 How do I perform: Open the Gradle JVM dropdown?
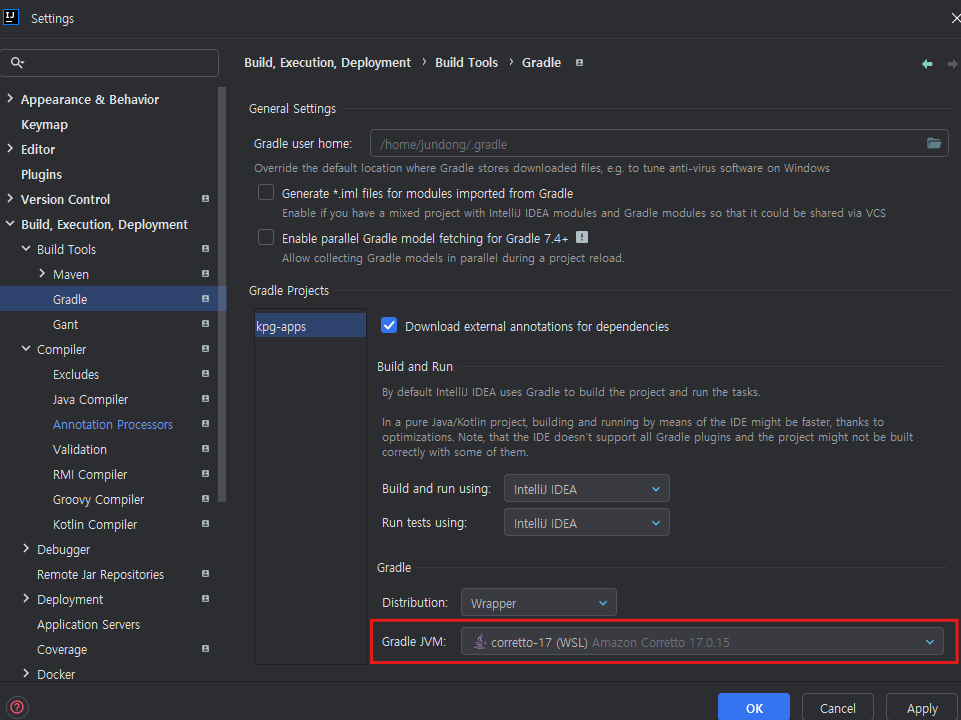[702, 642]
